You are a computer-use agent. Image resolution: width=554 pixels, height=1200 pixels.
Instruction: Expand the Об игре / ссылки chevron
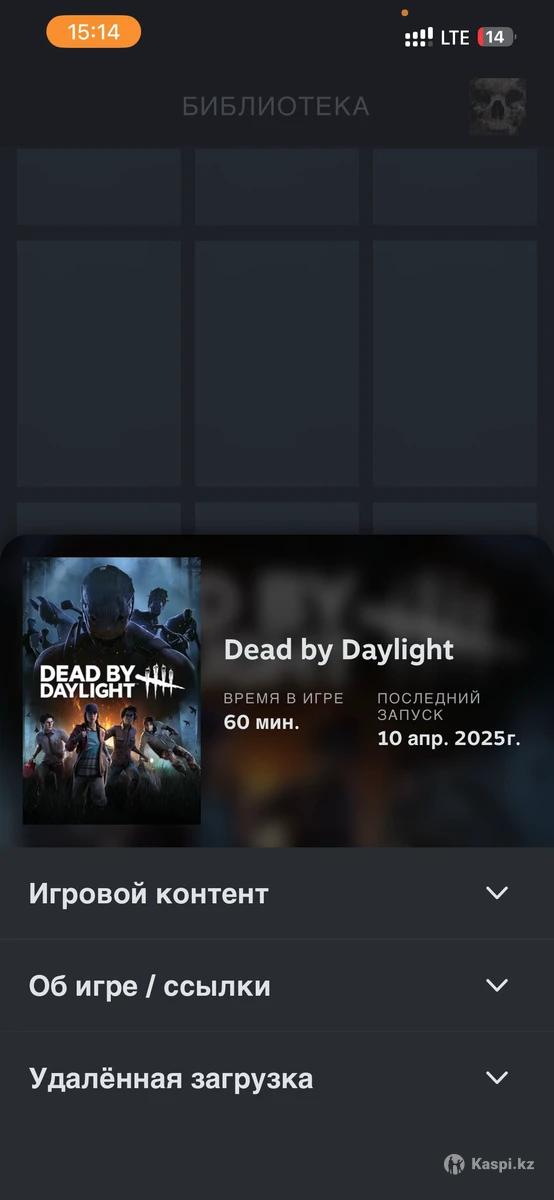tap(497, 986)
